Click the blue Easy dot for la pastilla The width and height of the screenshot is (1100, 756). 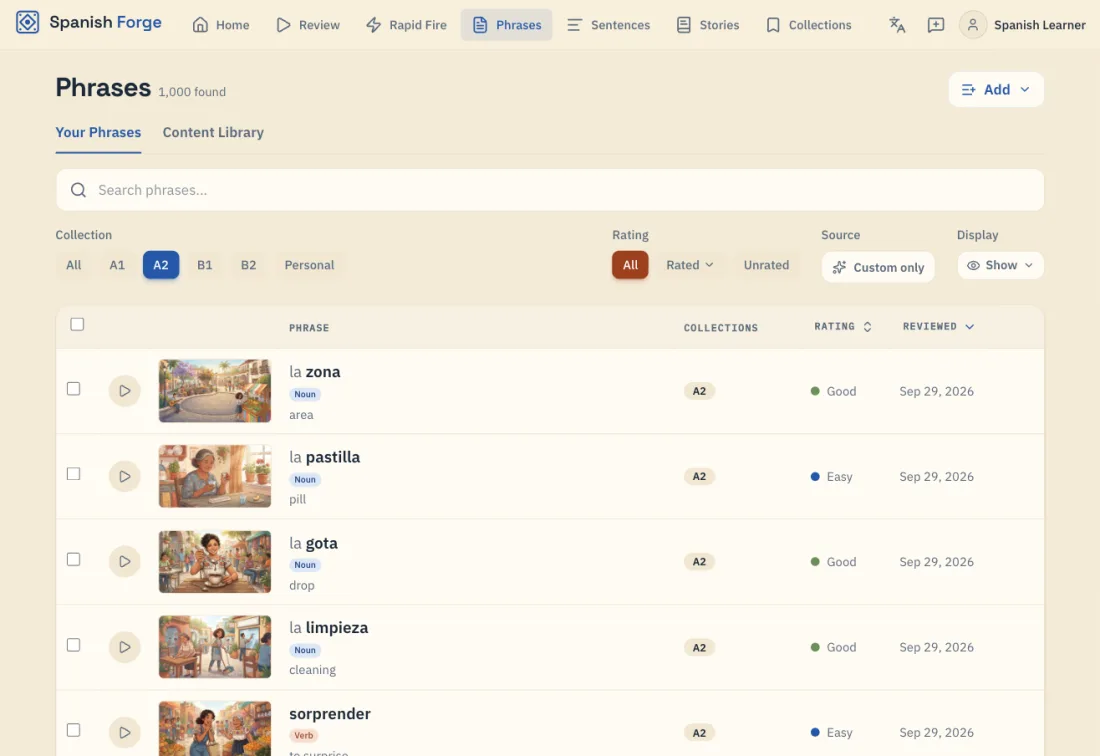[814, 476]
